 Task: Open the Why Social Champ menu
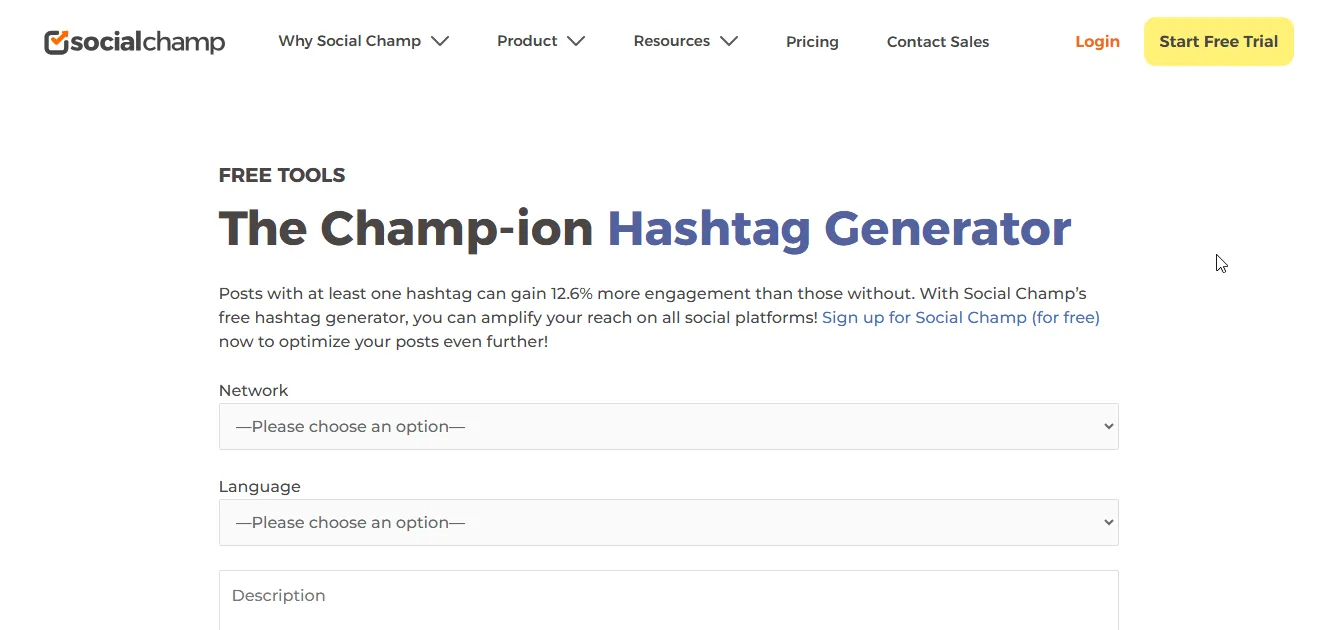[x=349, y=41]
